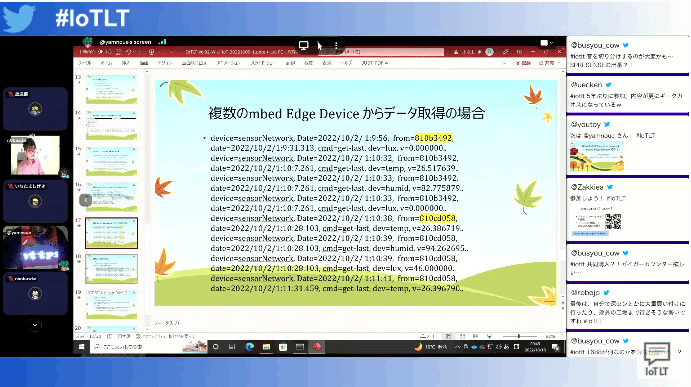The width and height of the screenshot is (691, 387).
Task: Switch to the デザイン ribbon tab
Action: (164, 63)
